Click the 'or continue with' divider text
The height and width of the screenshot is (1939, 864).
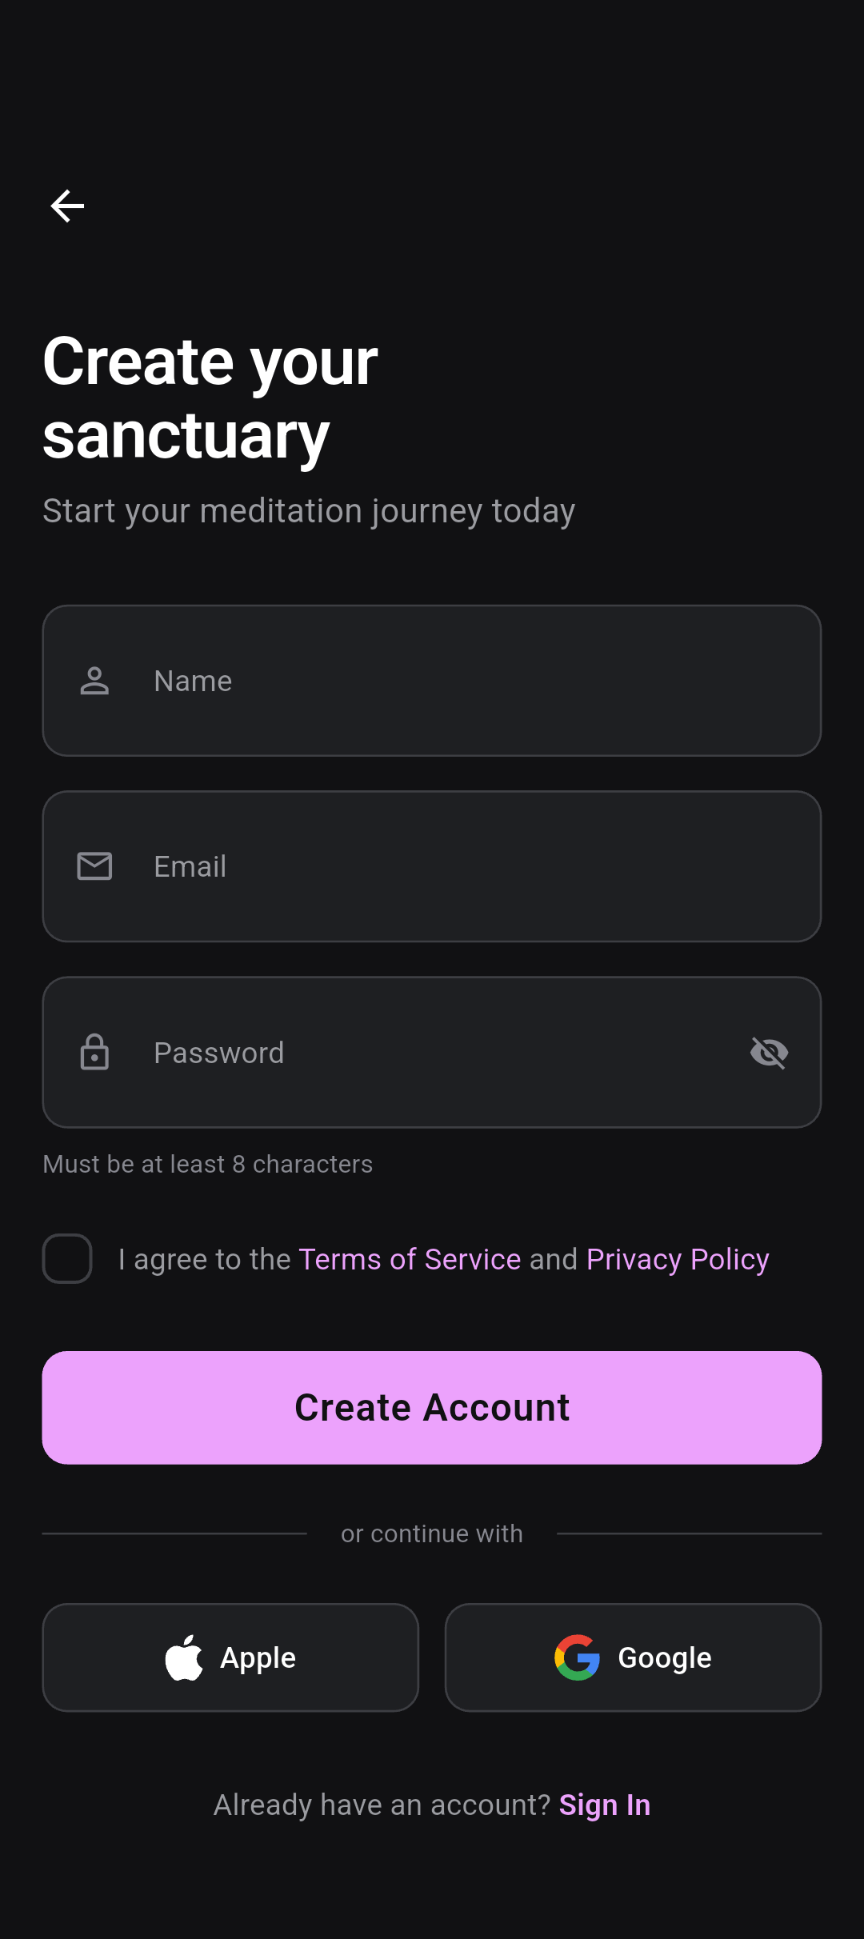431,1534
